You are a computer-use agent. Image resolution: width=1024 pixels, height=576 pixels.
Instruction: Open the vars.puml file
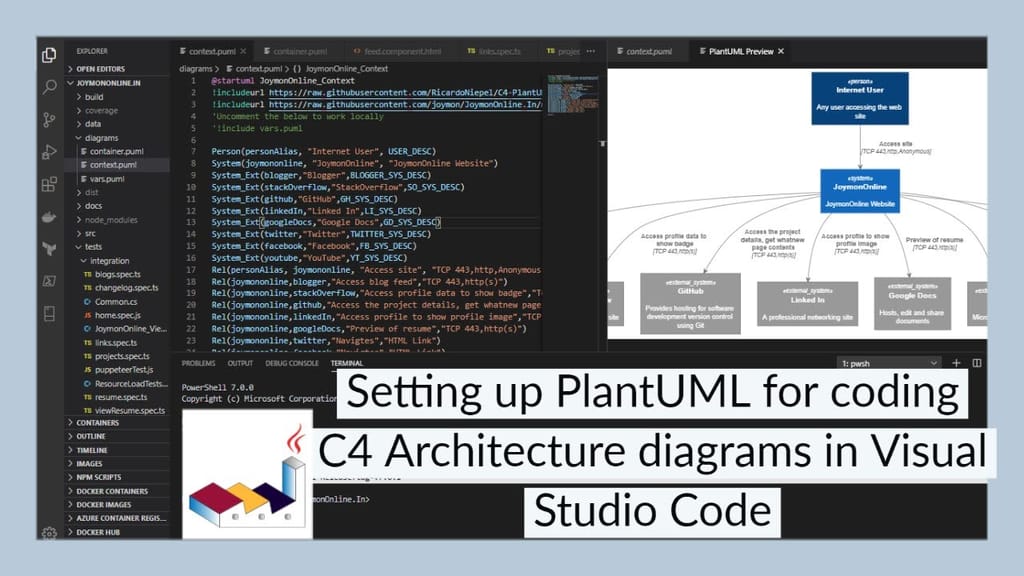pyautogui.click(x=105, y=178)
